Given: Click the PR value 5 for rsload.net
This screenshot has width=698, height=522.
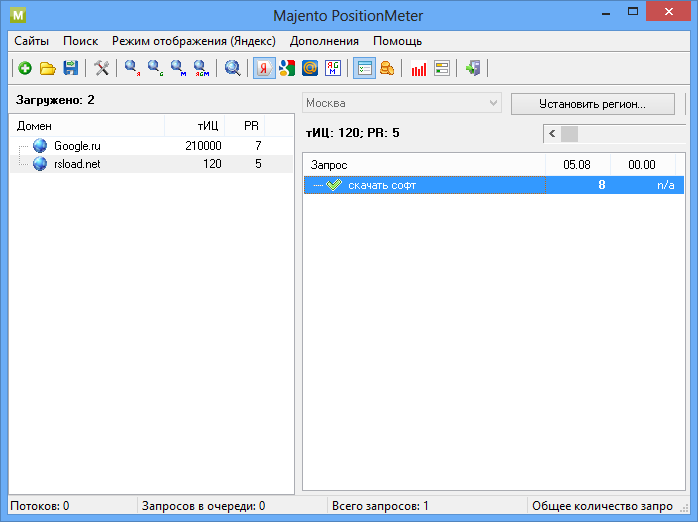Looking at the screenshot, I should [x=258, y=164].
